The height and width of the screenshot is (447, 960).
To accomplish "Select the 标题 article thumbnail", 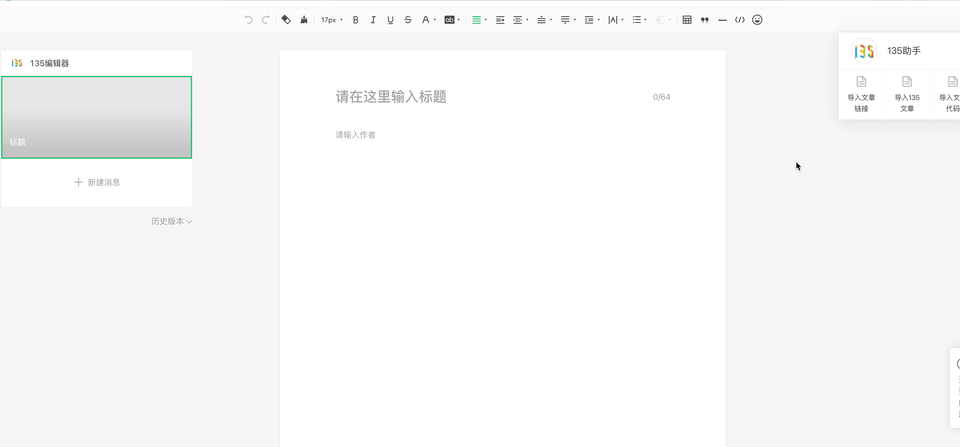I will coord(97,117).
